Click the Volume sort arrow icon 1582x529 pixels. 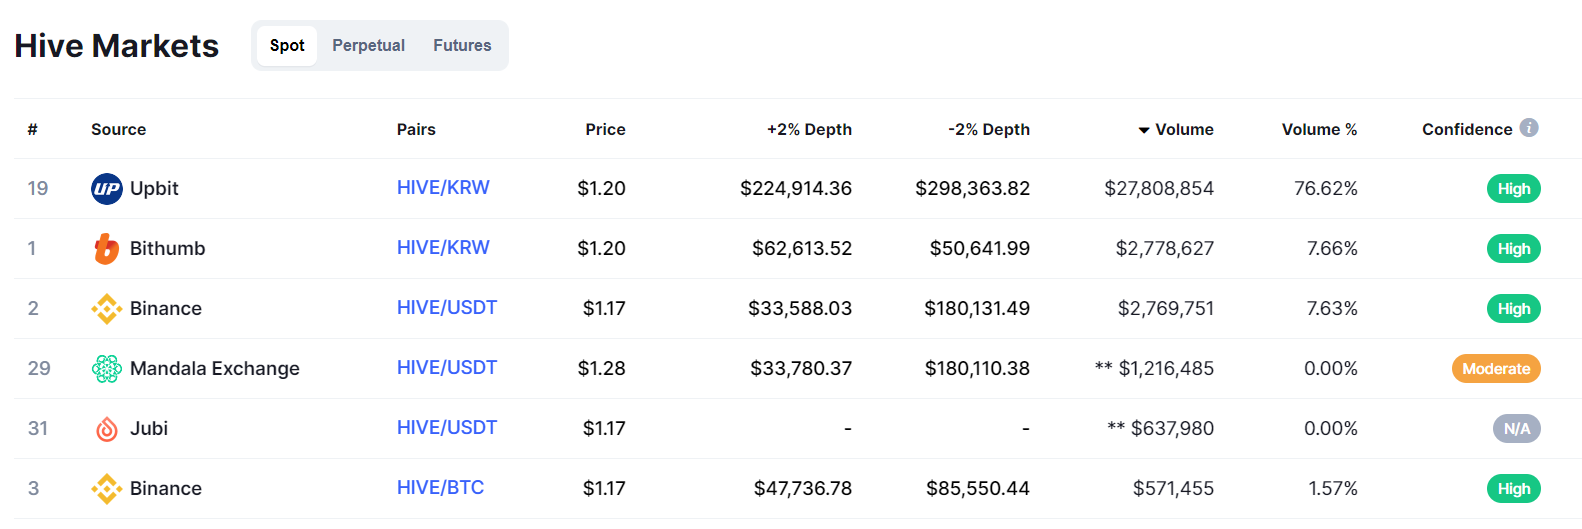click(x=1144, y=131)
